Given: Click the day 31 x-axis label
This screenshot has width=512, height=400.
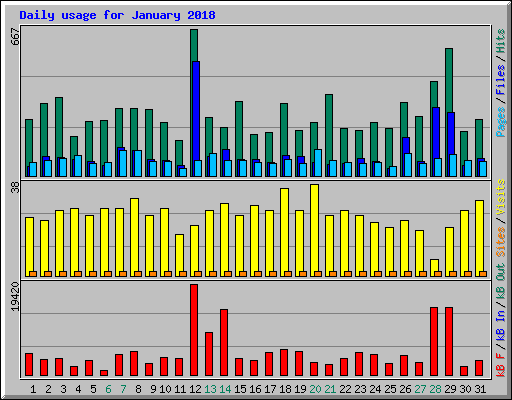Looking at the screenshot, I should [480, 389].
